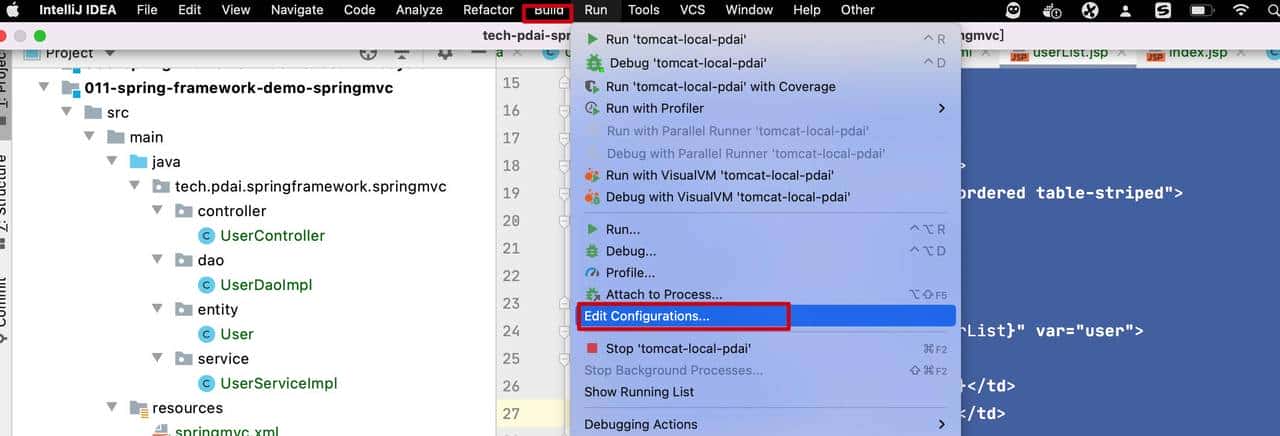Click the Profile... clock icon

pyautogui.click(x=593, y=272)
